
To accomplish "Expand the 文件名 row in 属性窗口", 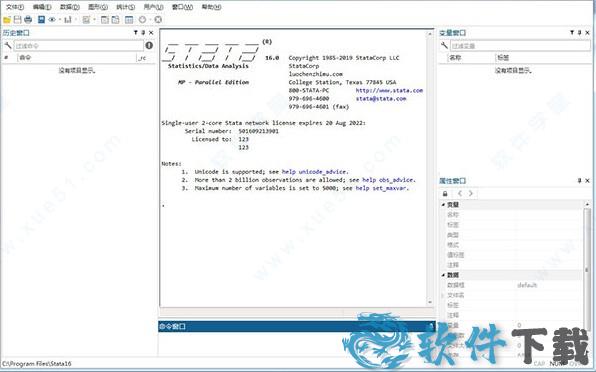I will tap(443, 295).
